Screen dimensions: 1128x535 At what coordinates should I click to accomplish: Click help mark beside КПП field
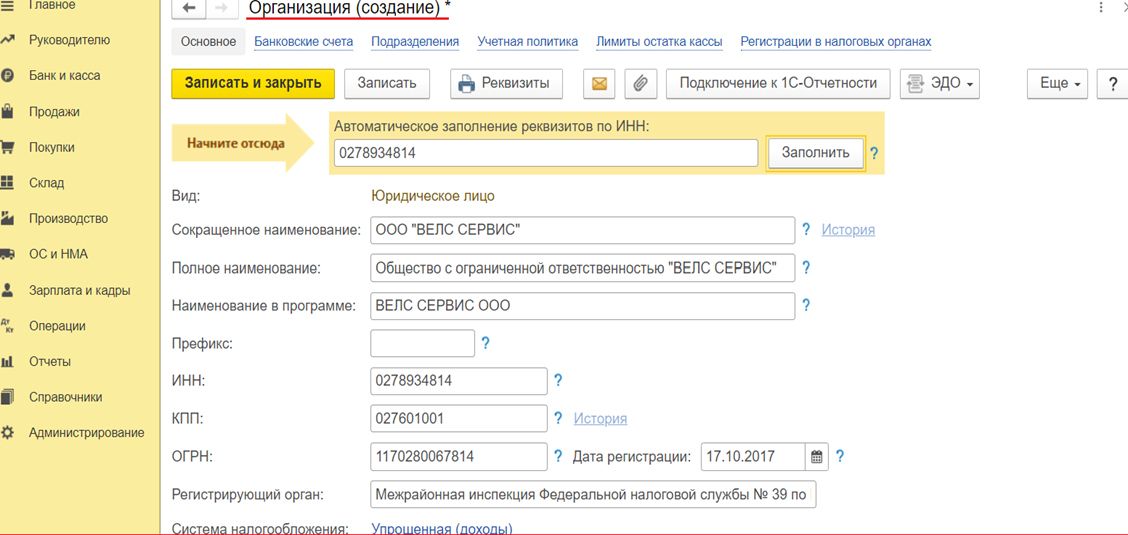[558, 419]
